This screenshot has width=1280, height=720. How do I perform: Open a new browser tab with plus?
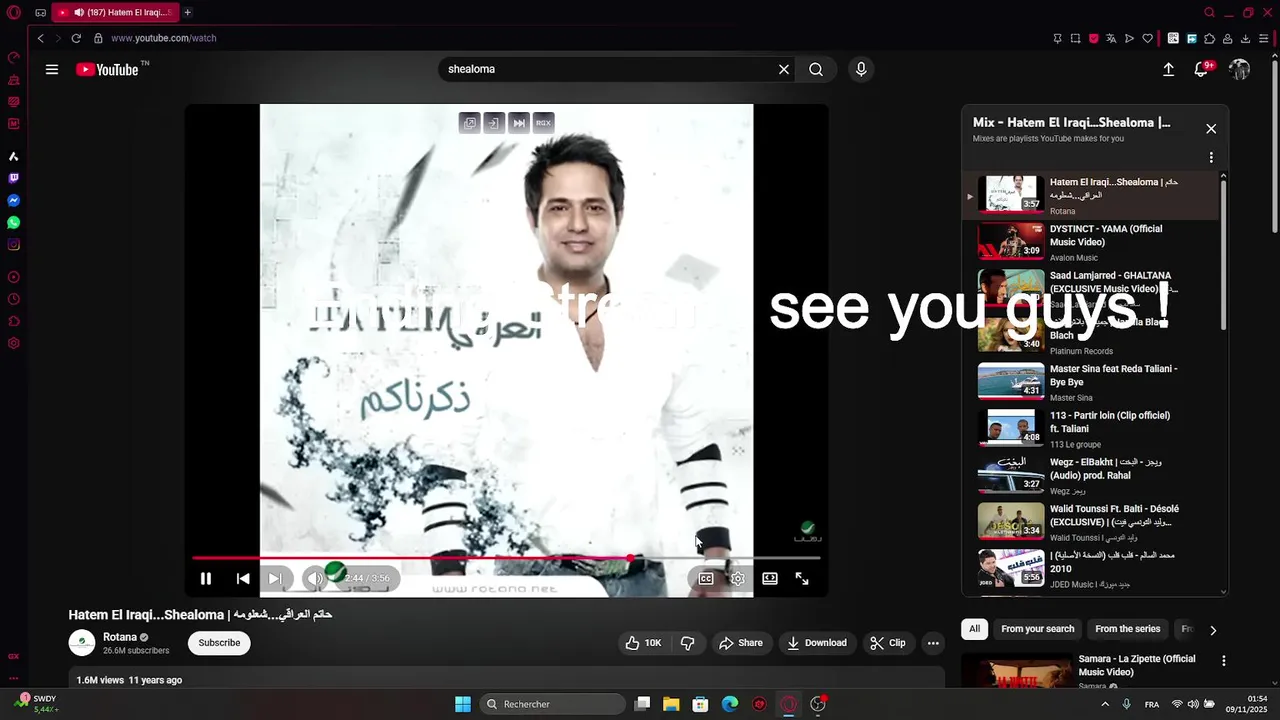[187, 12]
